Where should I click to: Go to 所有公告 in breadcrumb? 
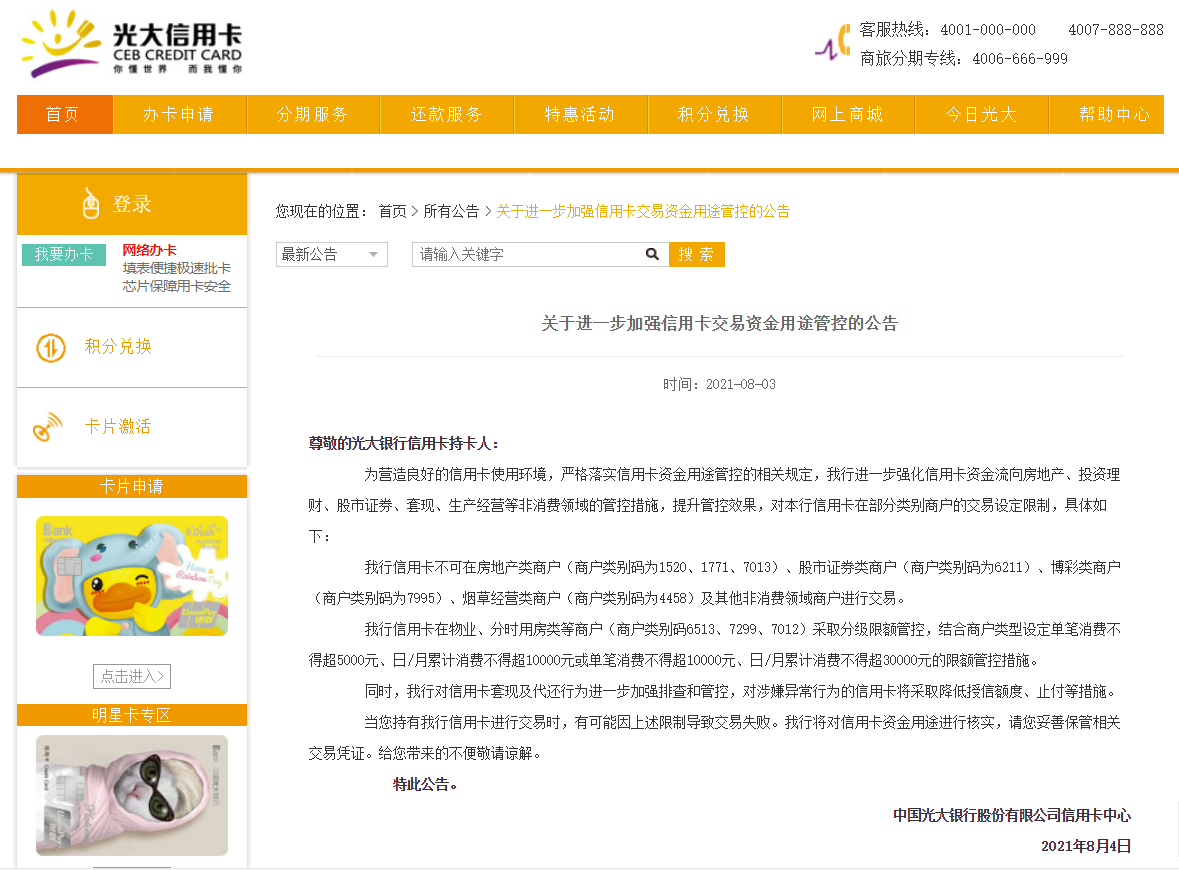tap(451, 211)
